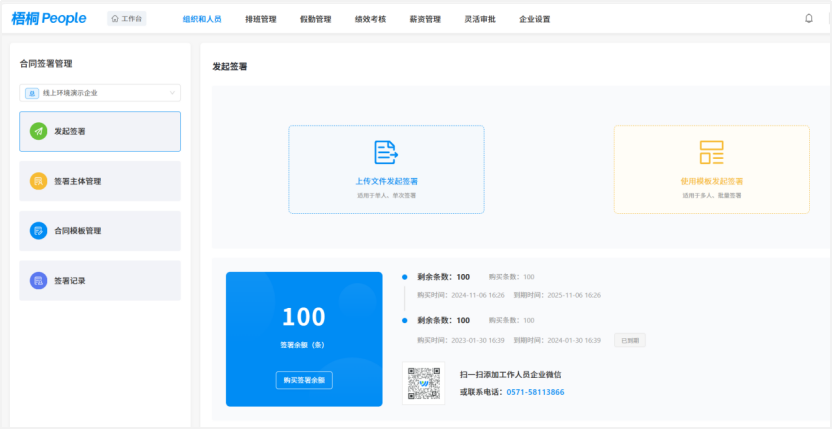832x429 pixels.
Task: Click the green paper plane icon
Action: [x=38, y=131]
